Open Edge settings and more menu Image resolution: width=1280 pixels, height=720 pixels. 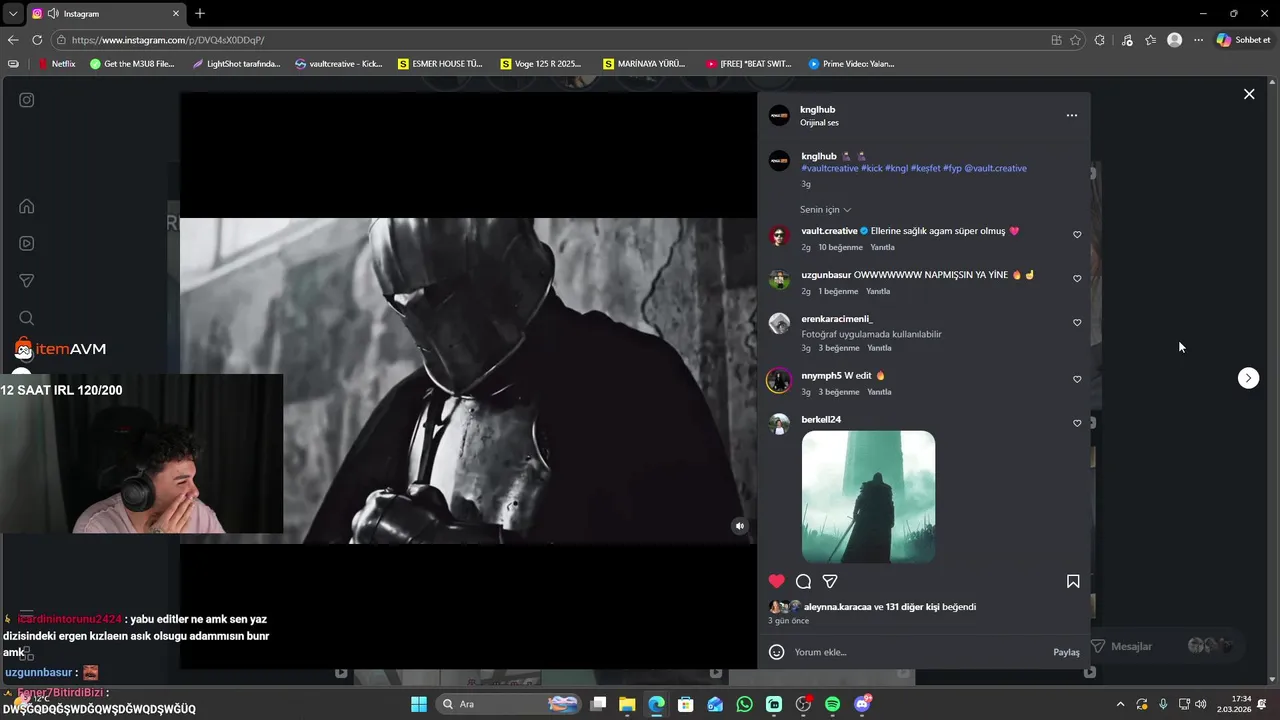[1198, 40]
